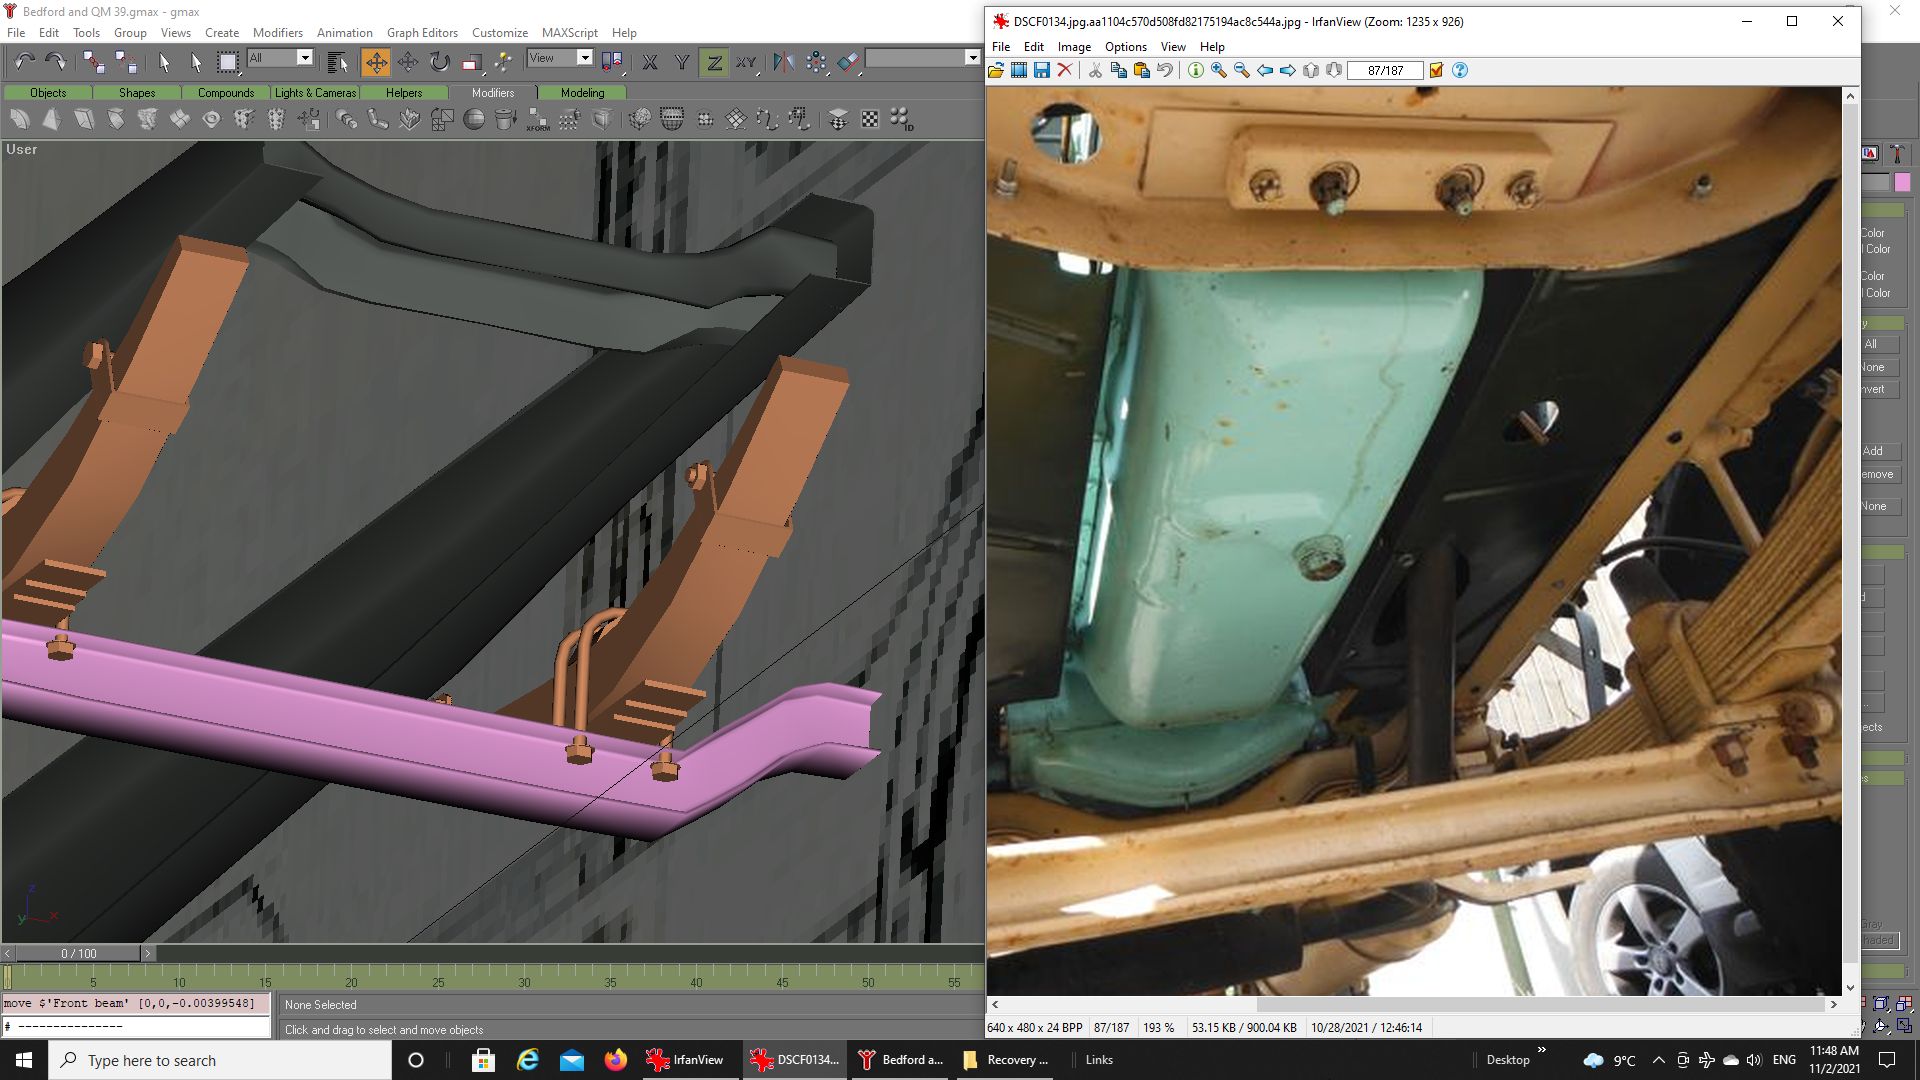Screen dimensions: 1920x1080
Task: Click IrfanView save disk icon
Action: tap(1041, 70)
